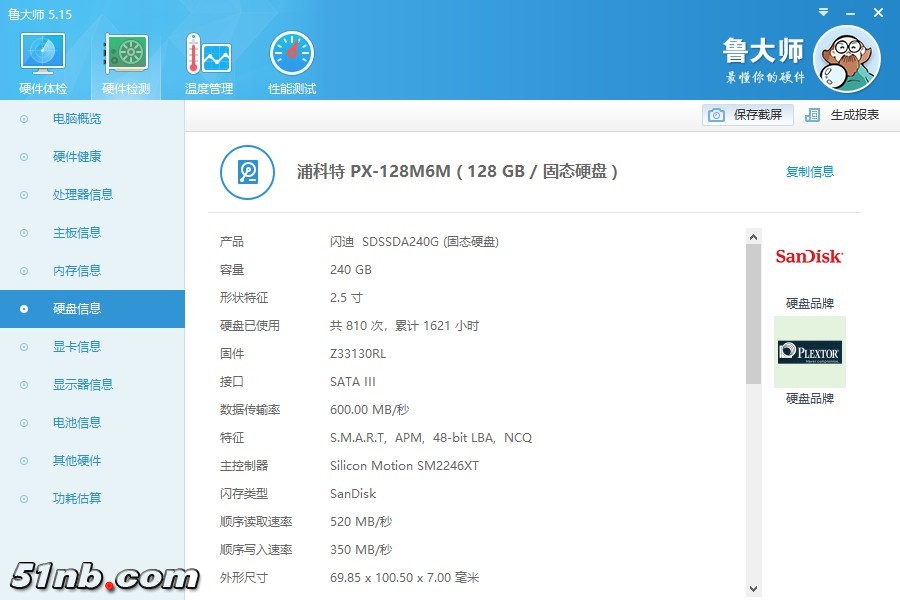Select 主板信息 in the sidebar

tap(92, 233)
